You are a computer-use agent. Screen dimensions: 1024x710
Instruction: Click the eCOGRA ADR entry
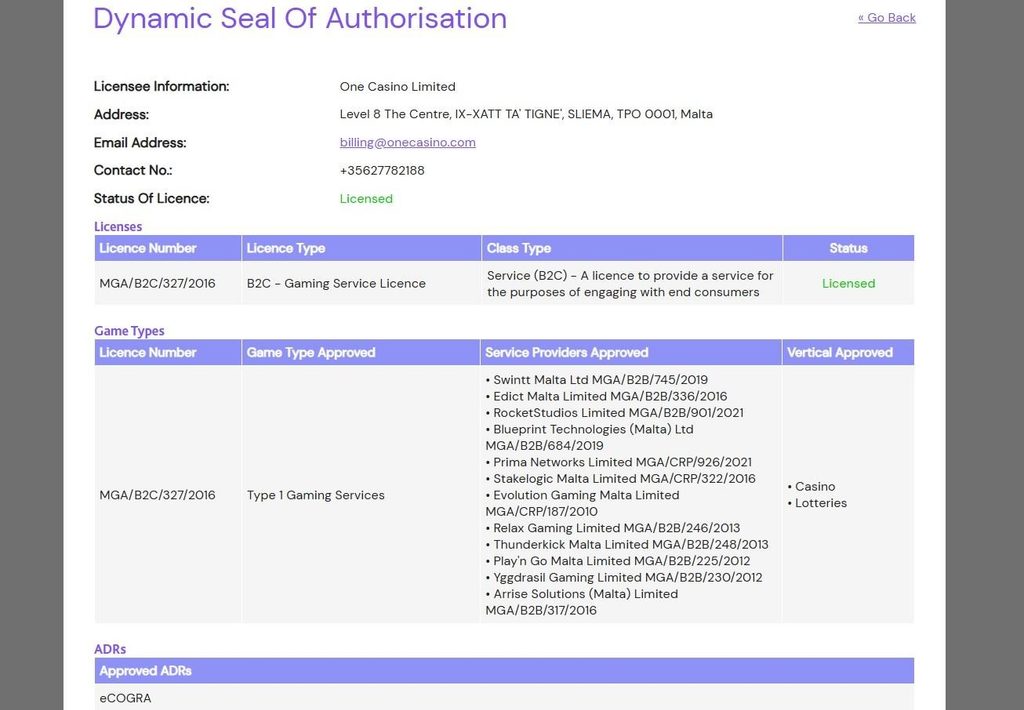pos(125,698)
